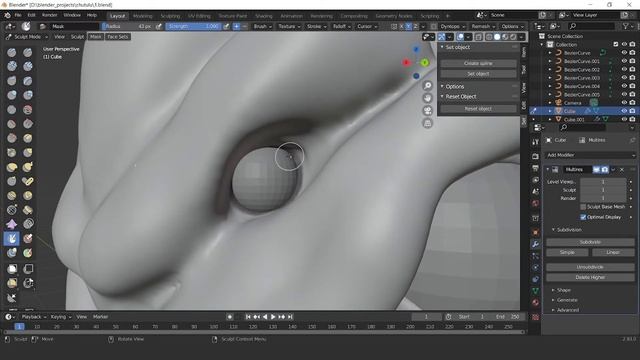The width and height of the screenshot is (640, 360).
Task: Switch perspective/orthographic grid icon
Action: click(x=427, y=123)
